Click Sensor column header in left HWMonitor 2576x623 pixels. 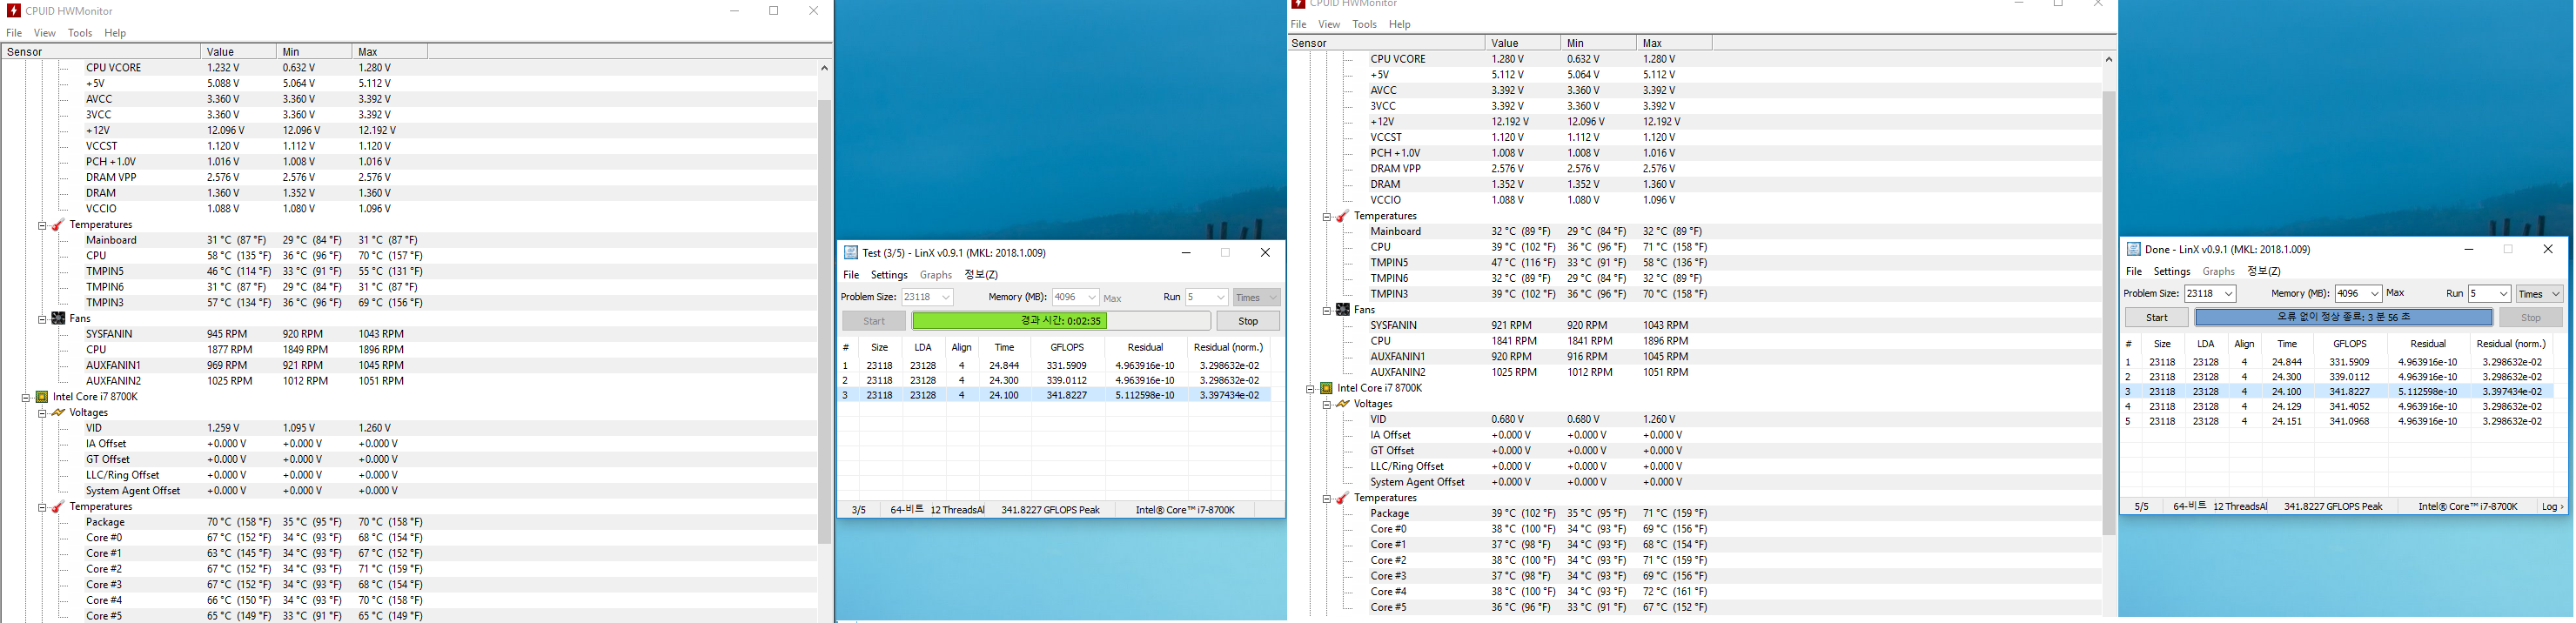(100, 52)
